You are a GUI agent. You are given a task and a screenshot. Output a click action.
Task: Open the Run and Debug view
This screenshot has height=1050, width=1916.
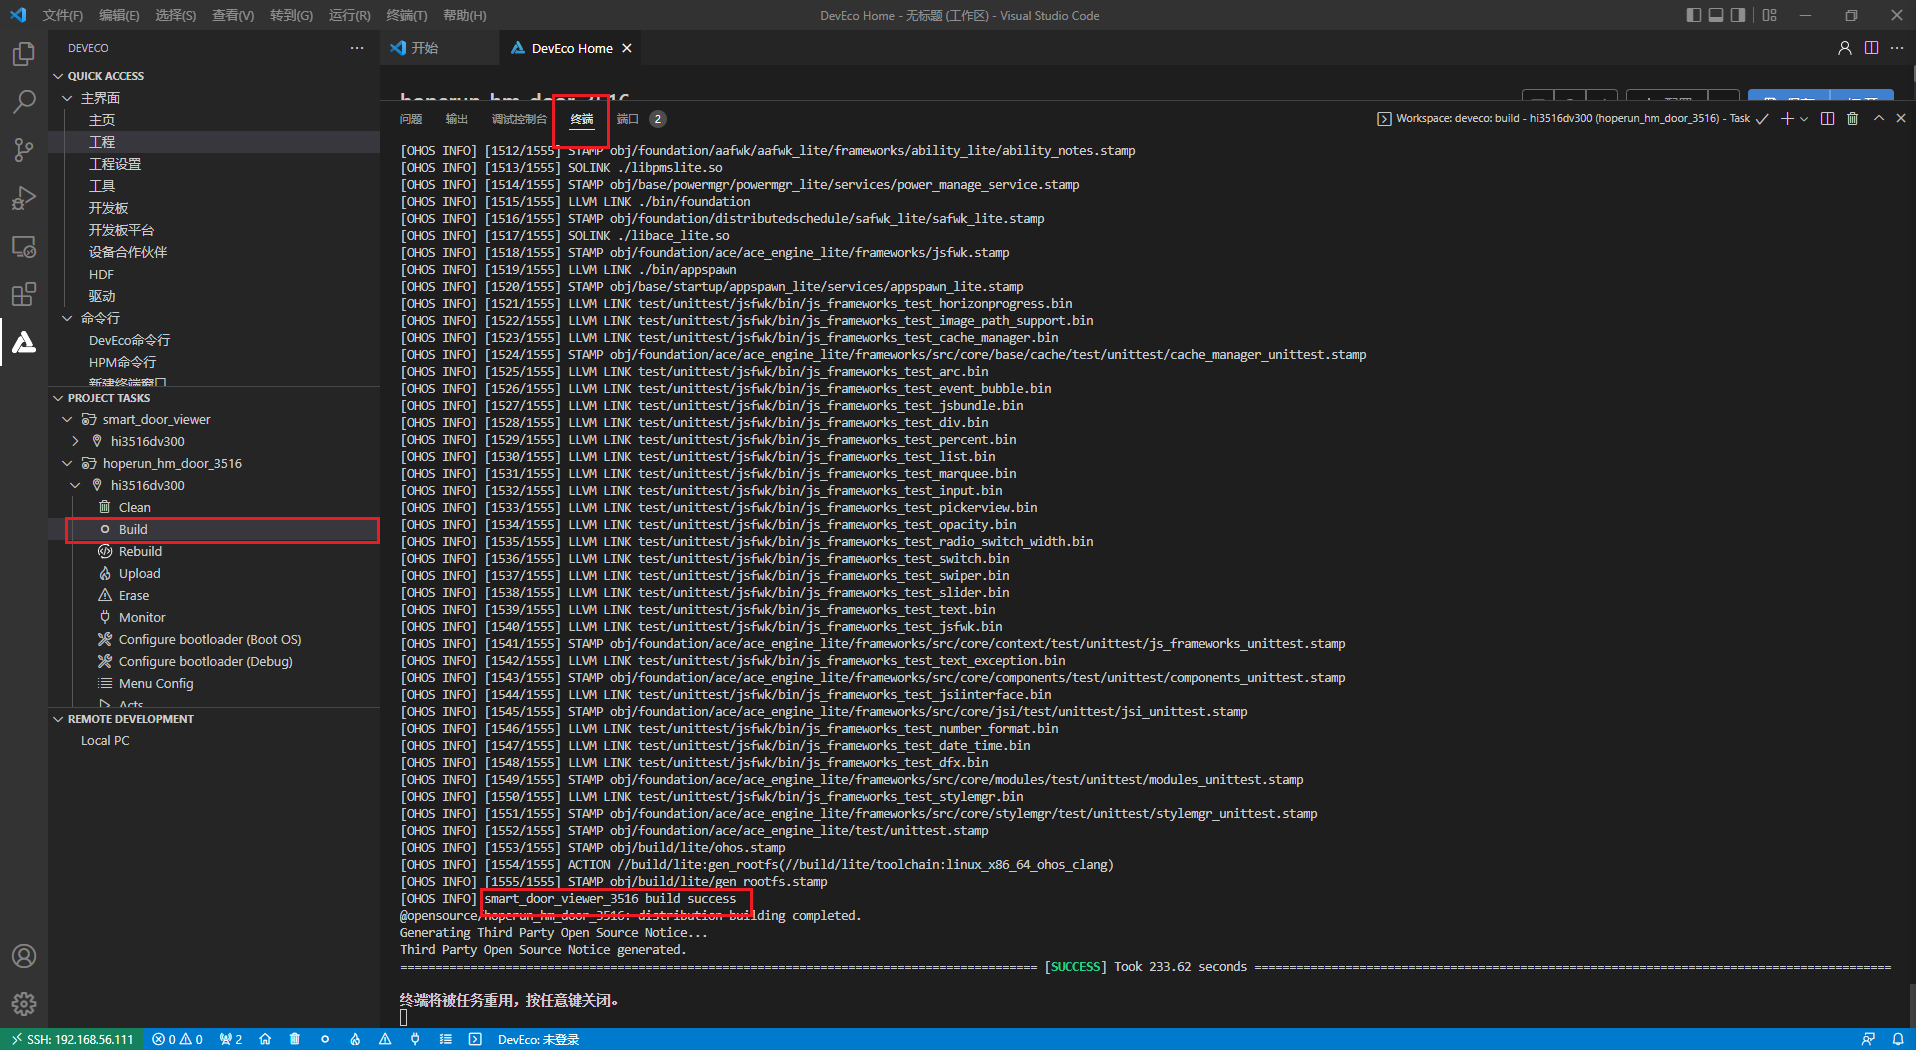coord(24,198)
